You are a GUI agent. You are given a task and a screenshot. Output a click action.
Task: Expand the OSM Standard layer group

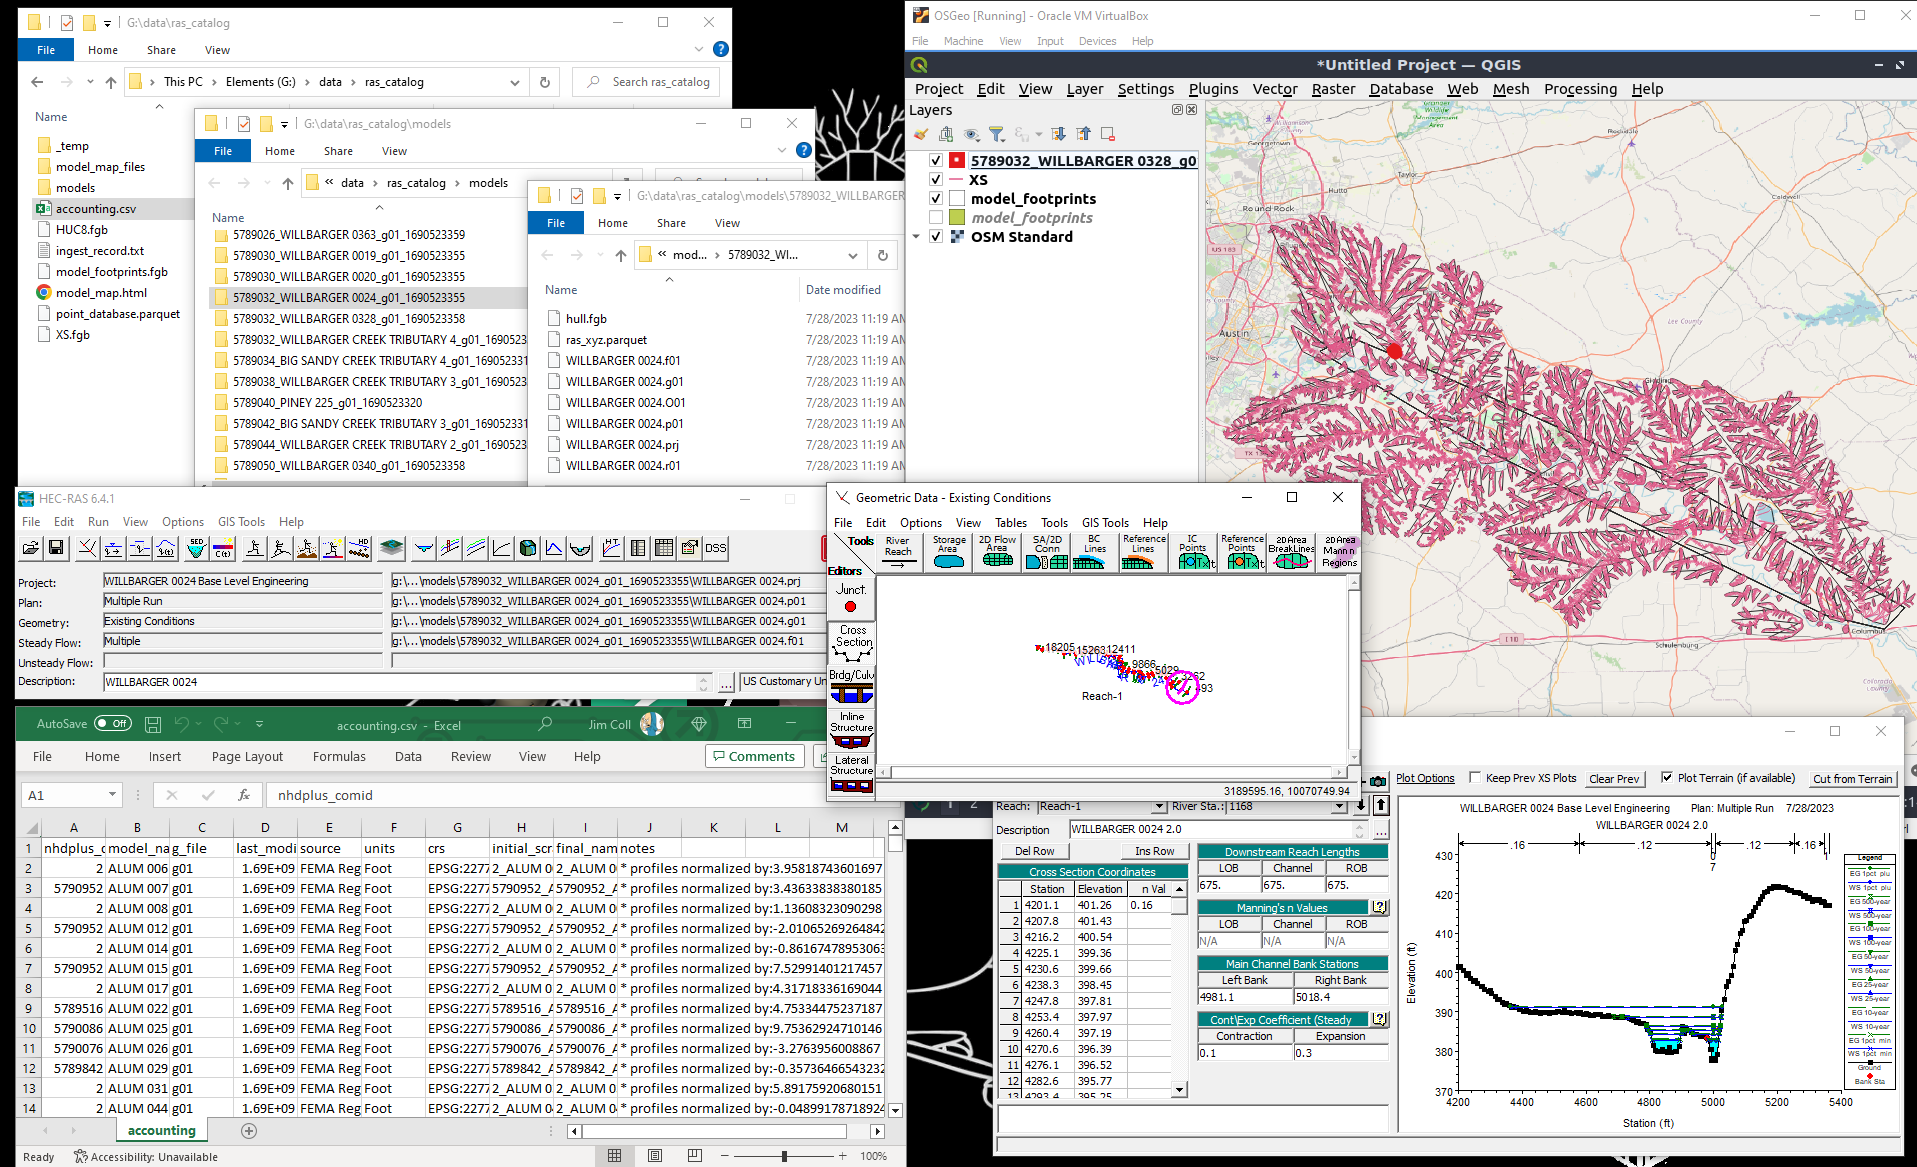coord(916,237)
